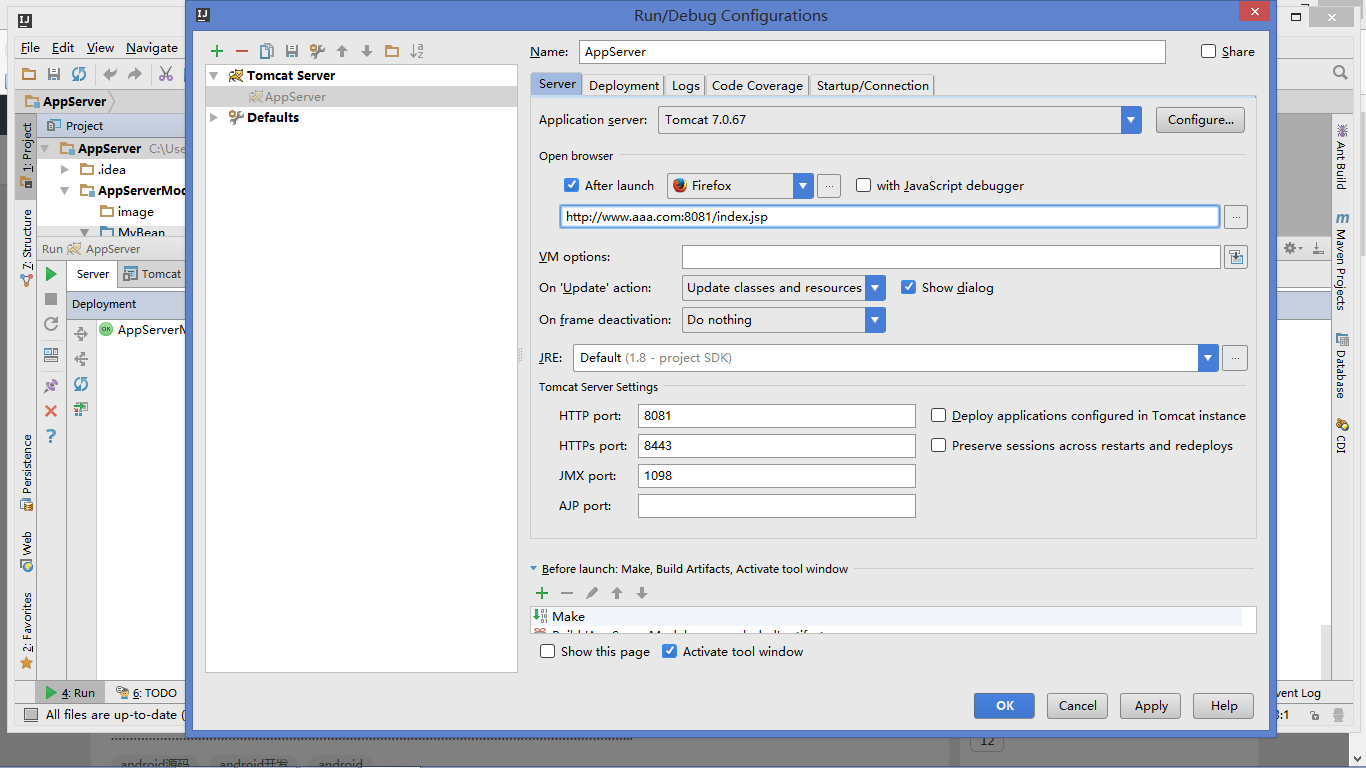This screenshot has width=1366, height=768.
Task: Click the Cancel button
Action: click(1078, 705)
